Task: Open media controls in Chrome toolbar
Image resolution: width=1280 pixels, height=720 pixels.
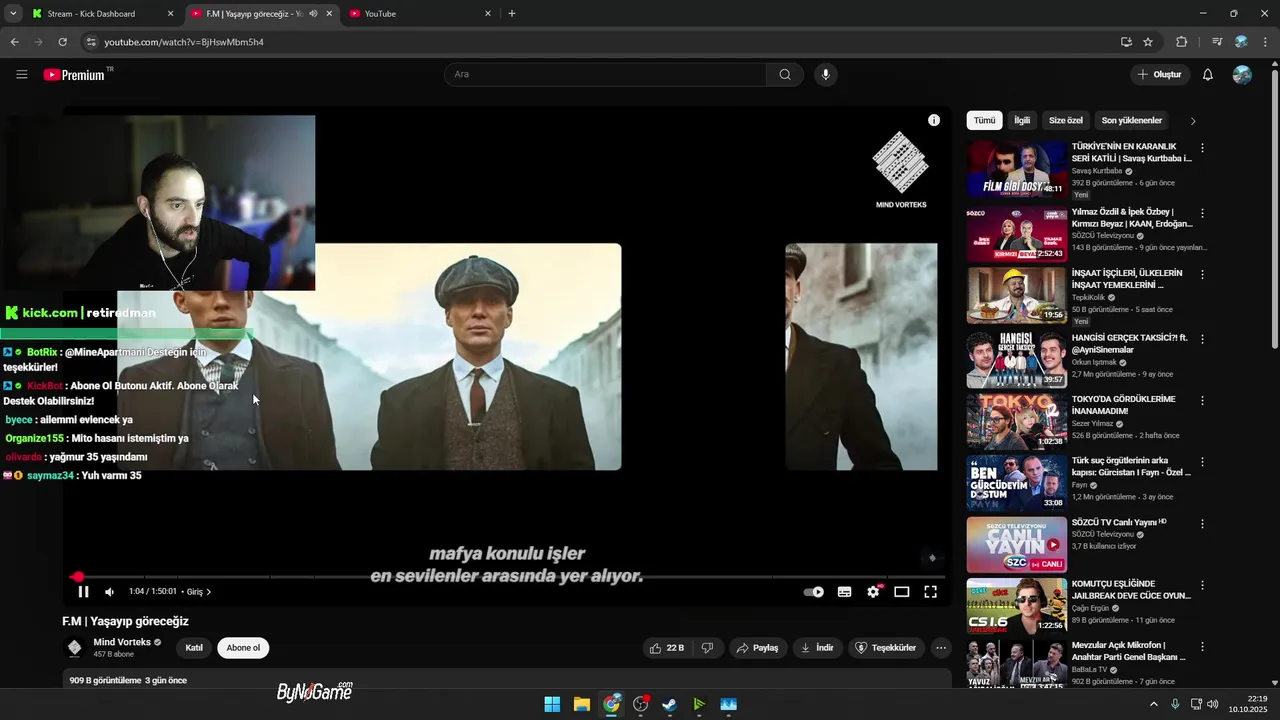Action: 1217,42
